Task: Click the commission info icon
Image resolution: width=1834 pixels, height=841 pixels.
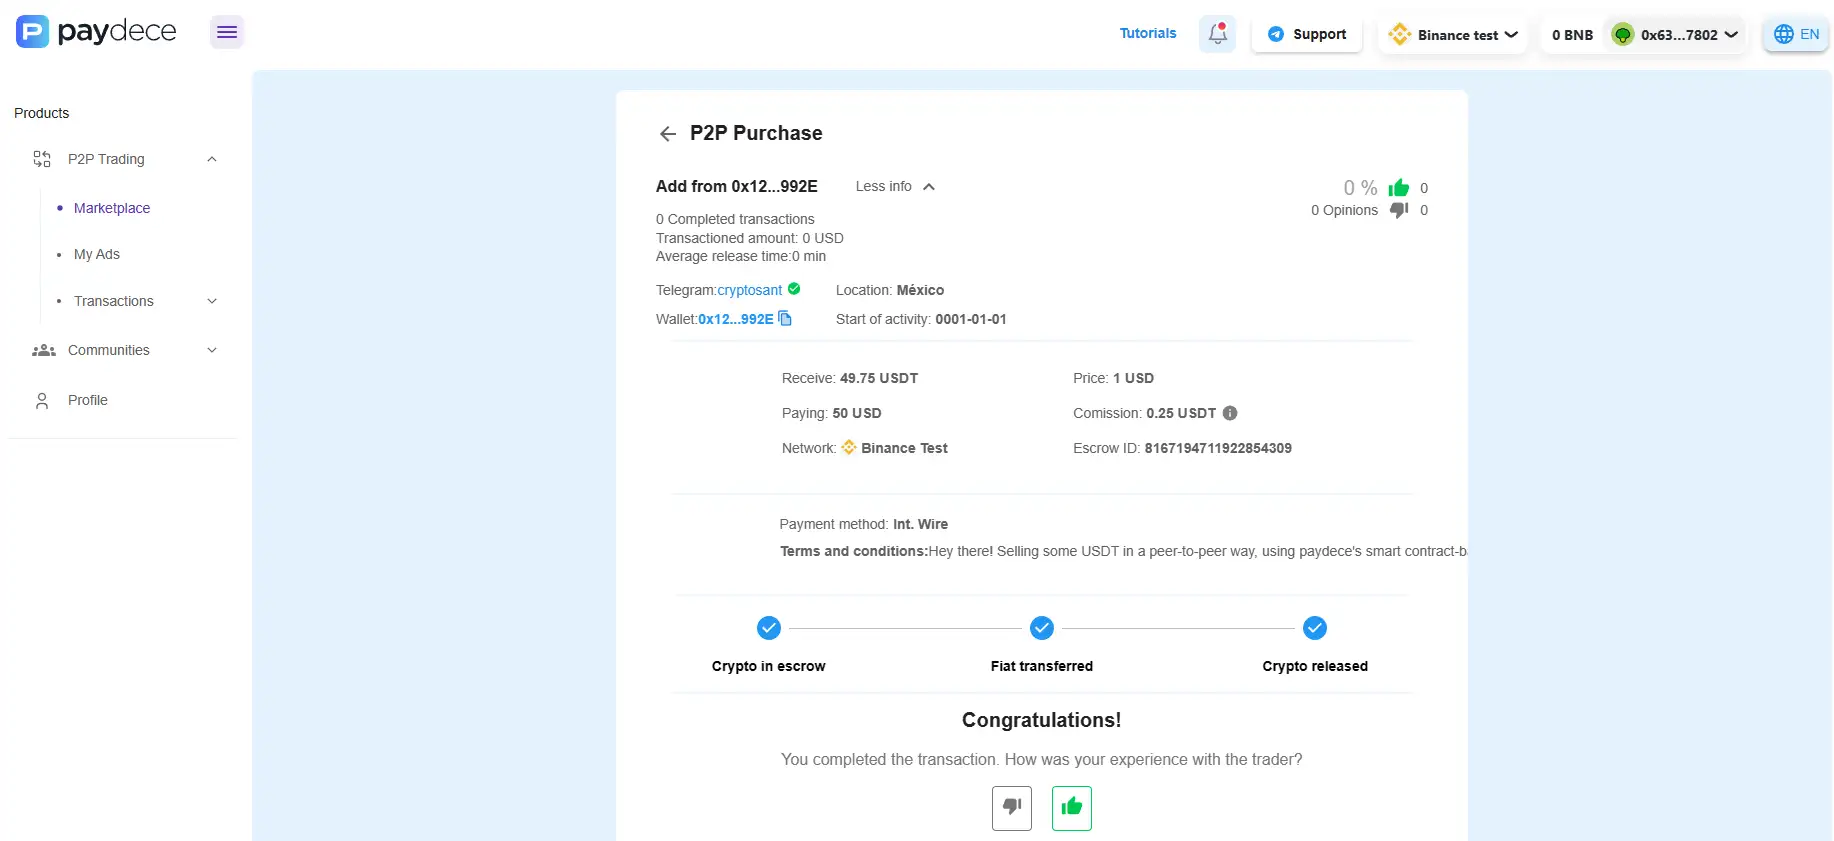Action: 1230,413
